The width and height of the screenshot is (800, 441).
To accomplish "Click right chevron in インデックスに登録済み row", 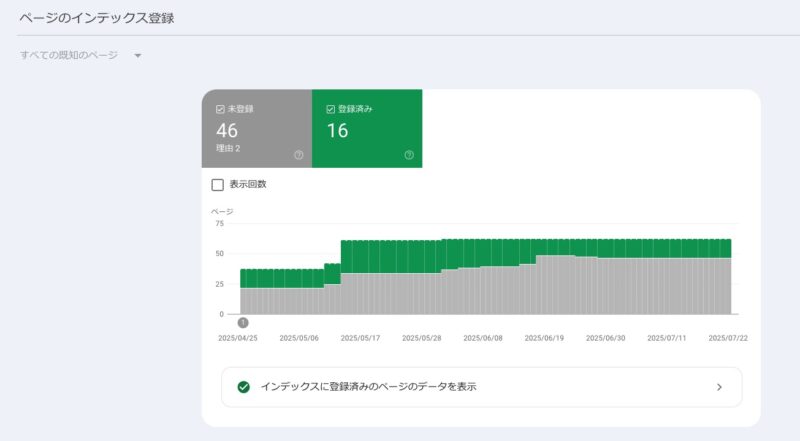I will 719,387.
